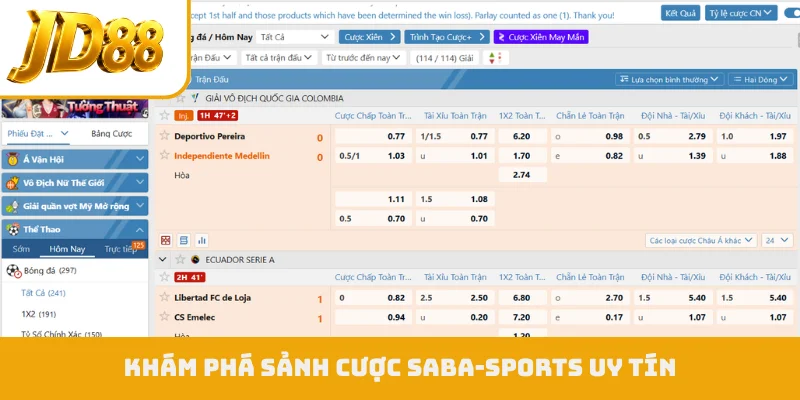This screenshot has width=800, height=400.
Task: Click the CS Emelec team name
Action: 194,317
